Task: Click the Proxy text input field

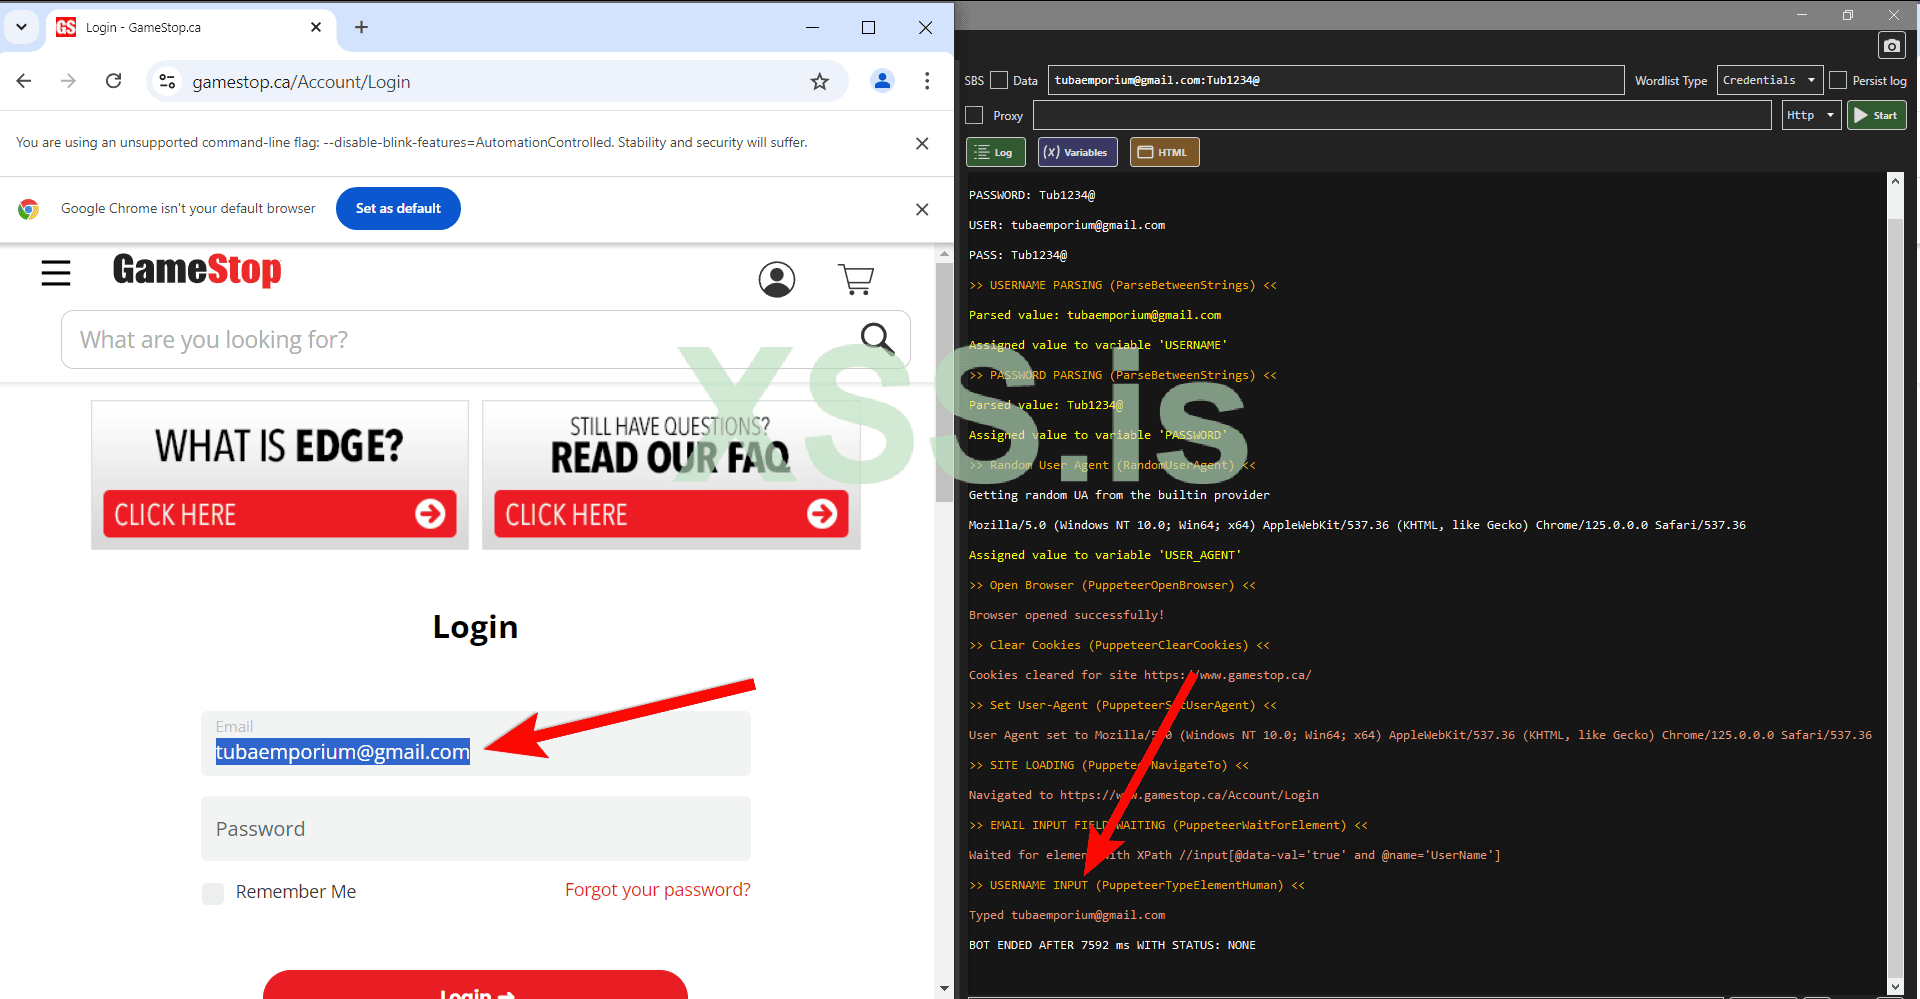Action: click(1402, 115)
